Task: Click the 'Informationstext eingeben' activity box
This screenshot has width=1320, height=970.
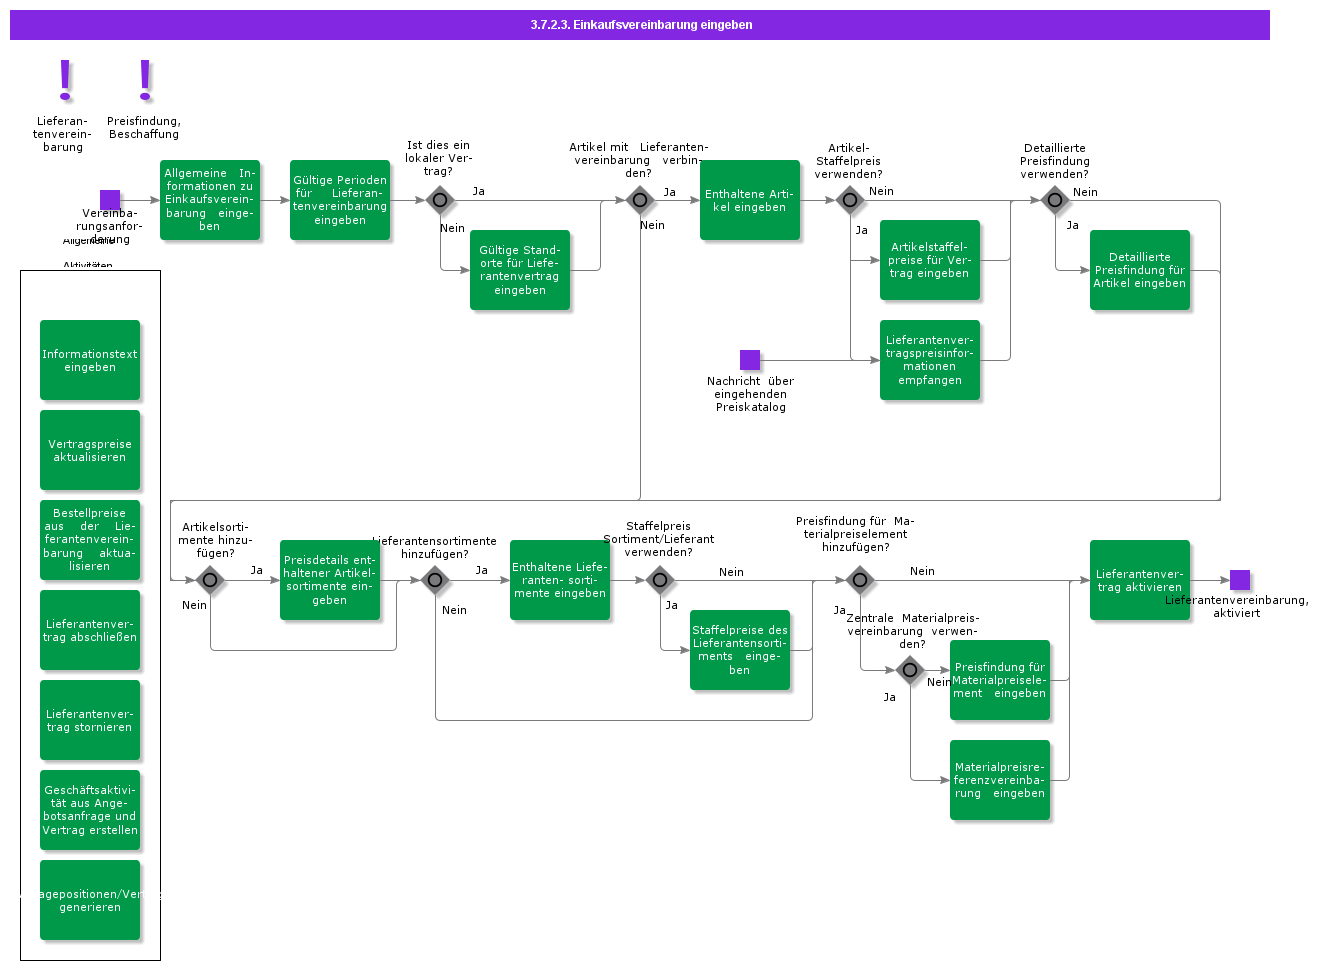Action: [x=90, y=360]
